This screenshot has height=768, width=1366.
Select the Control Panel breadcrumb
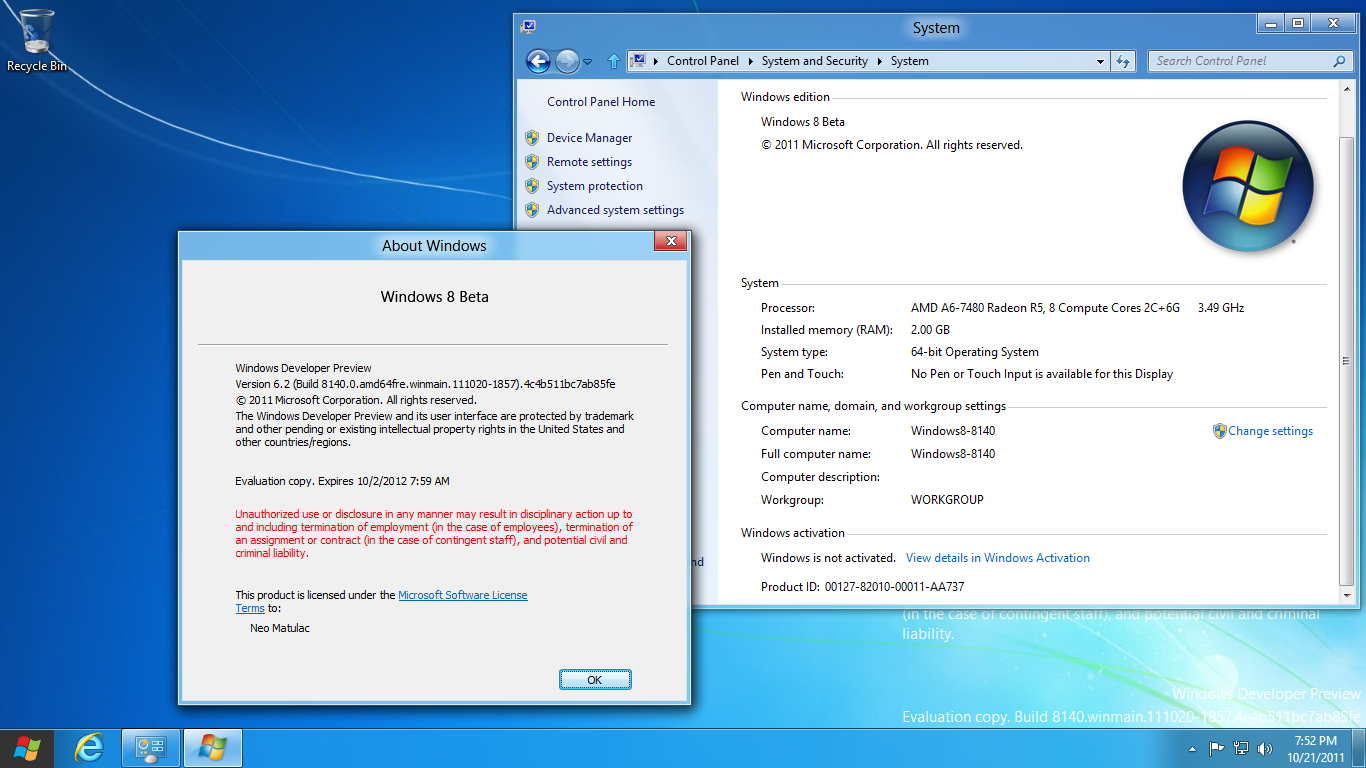point(703,61)
